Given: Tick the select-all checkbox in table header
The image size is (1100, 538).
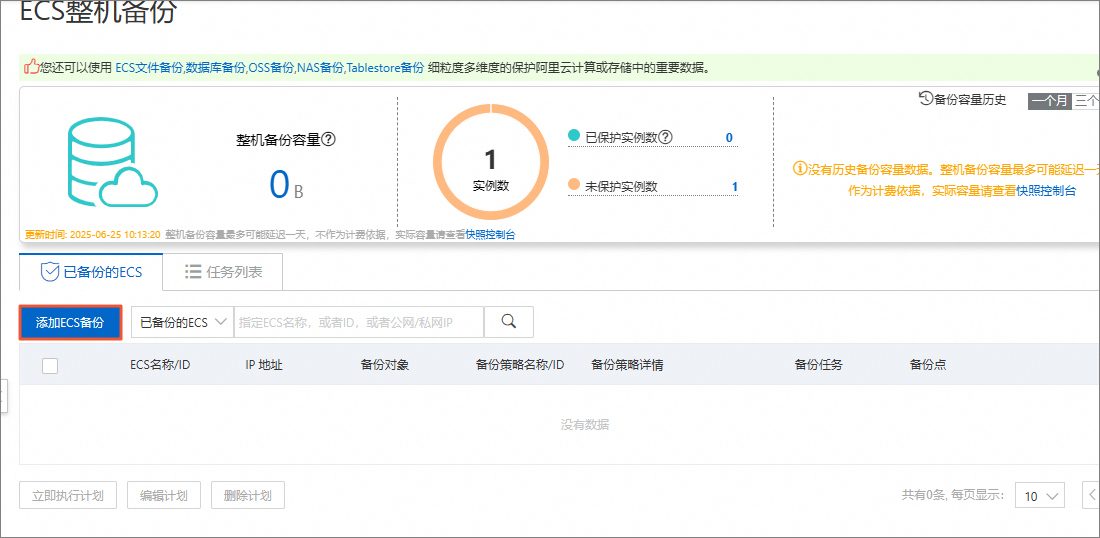Looking at the screenshot, I should [50, 365].
